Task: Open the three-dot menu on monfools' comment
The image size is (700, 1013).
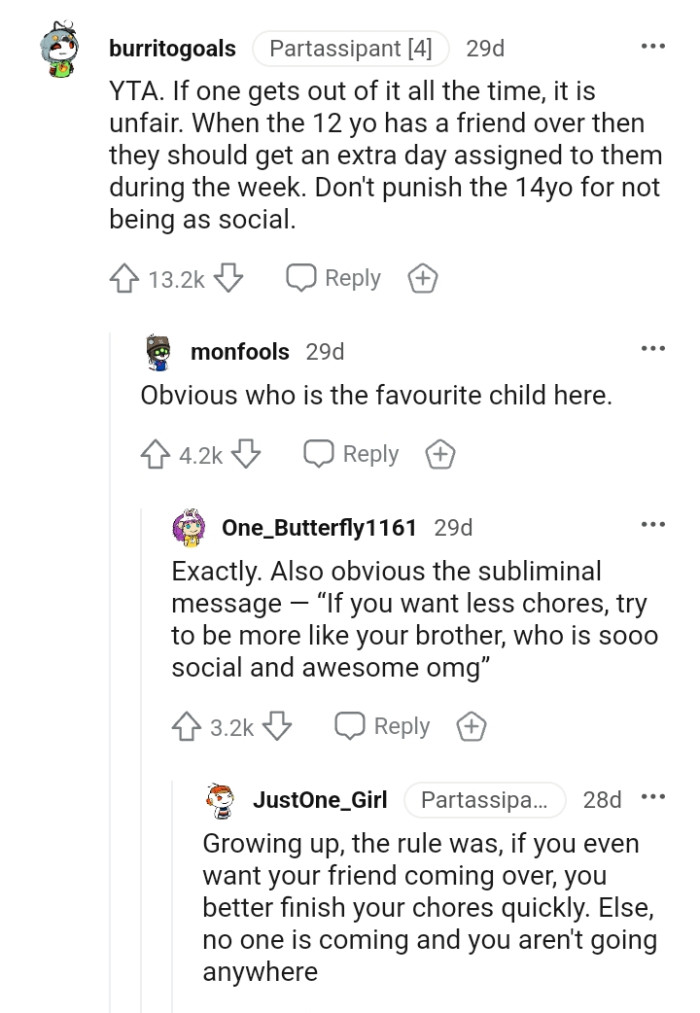Action: pos(653,348)
